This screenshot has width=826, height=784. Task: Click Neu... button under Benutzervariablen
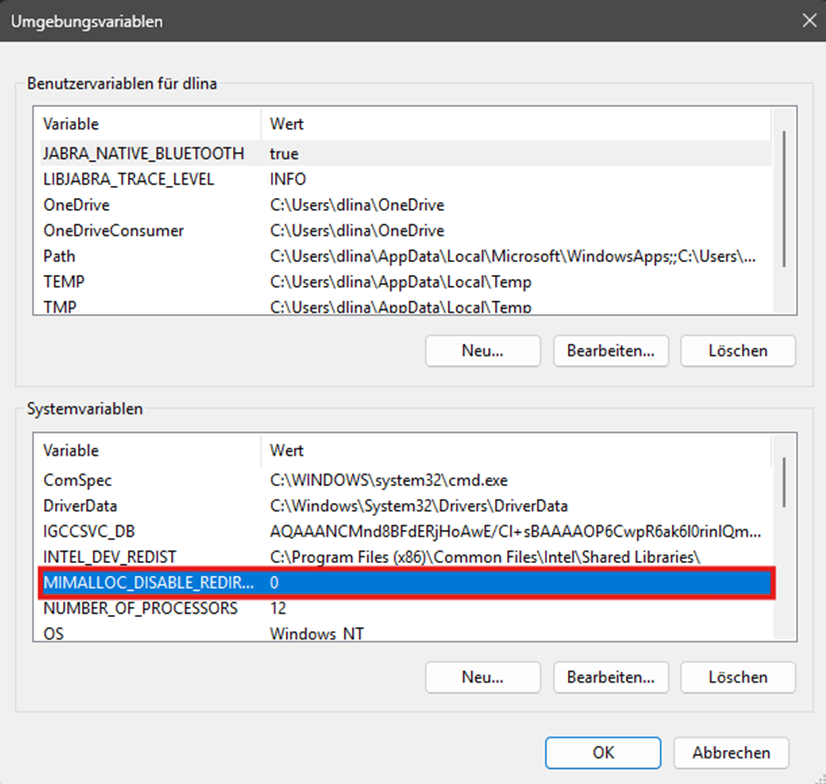482,351
